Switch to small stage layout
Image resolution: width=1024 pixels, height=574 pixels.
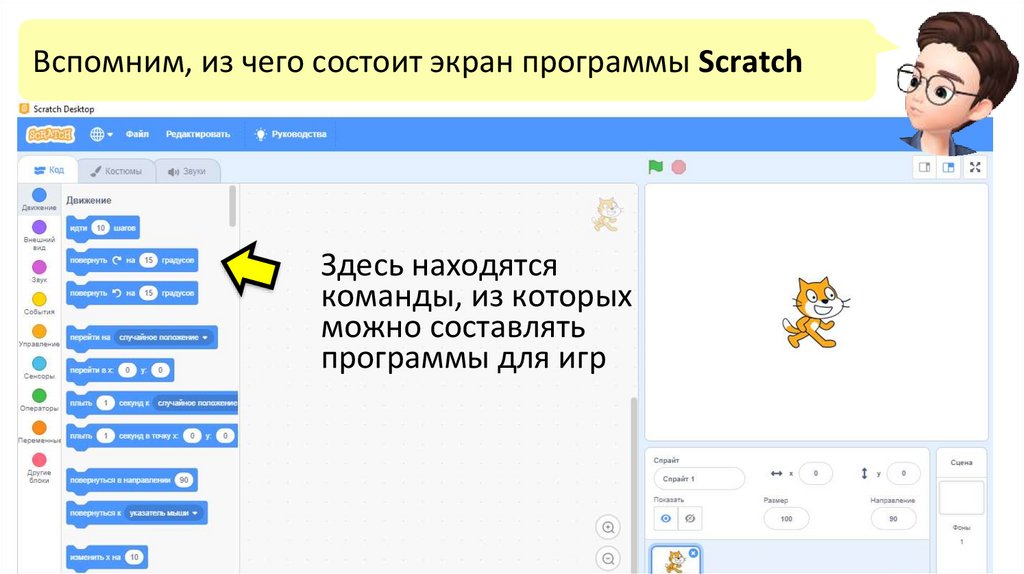point(925,168)
